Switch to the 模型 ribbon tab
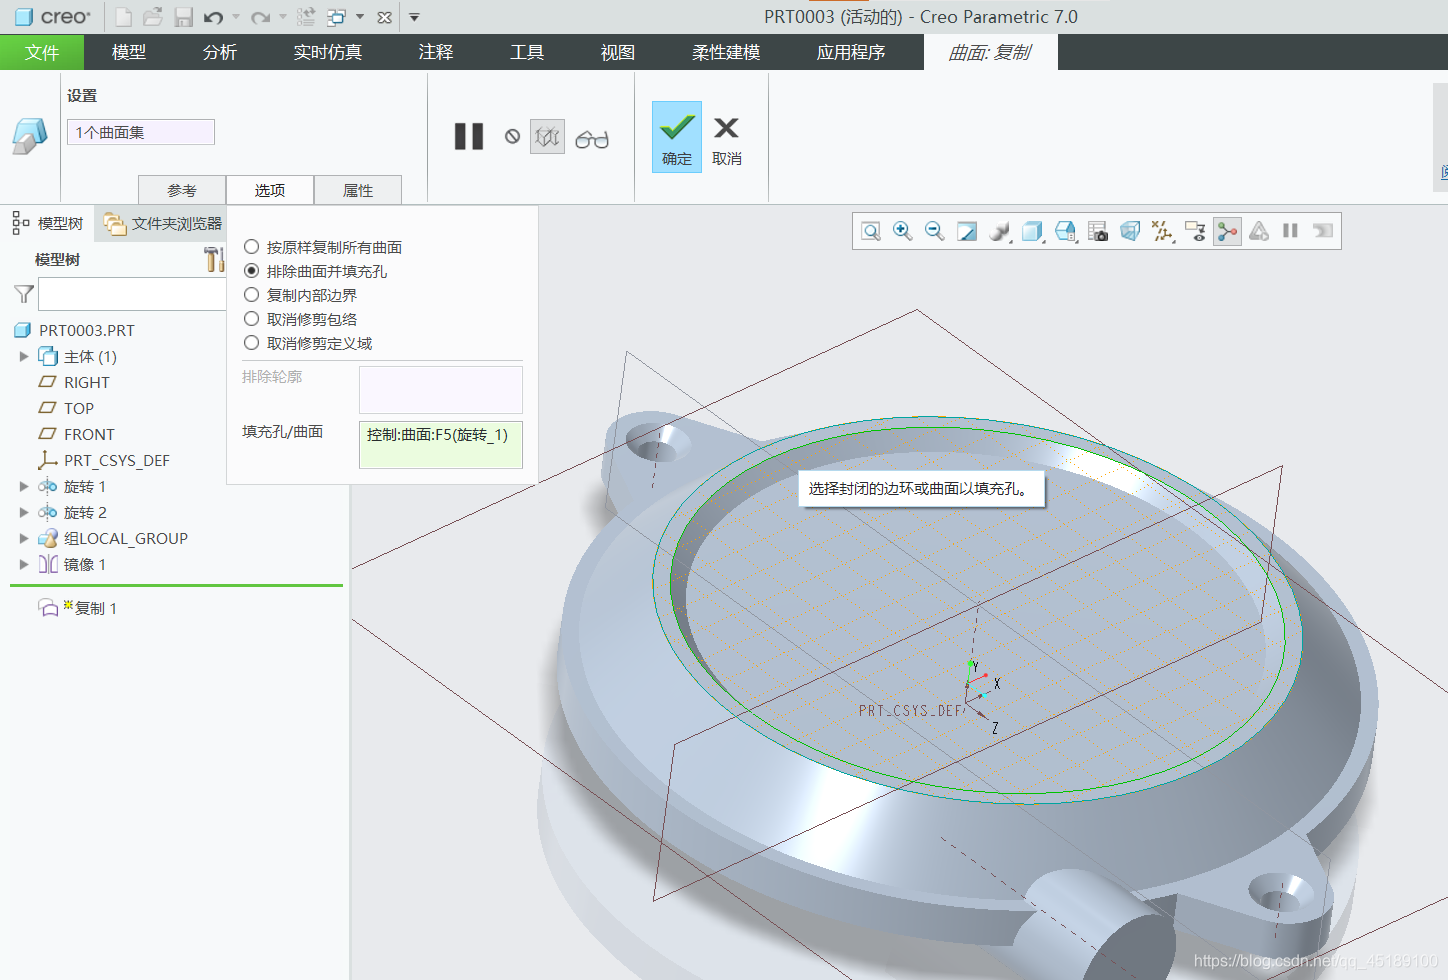 pyautogui.click(x=129, y=52)
